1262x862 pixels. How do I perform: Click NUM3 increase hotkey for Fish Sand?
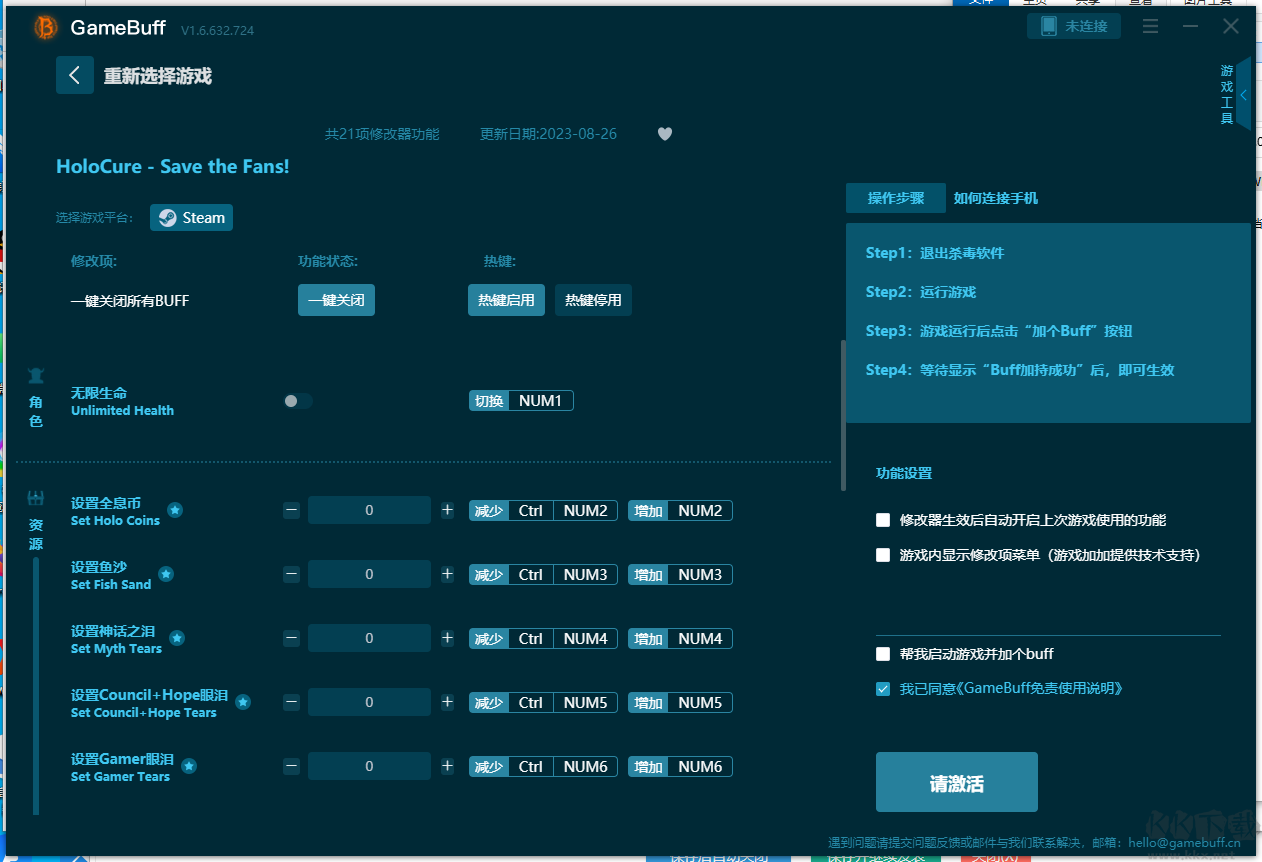click(680, 575)
